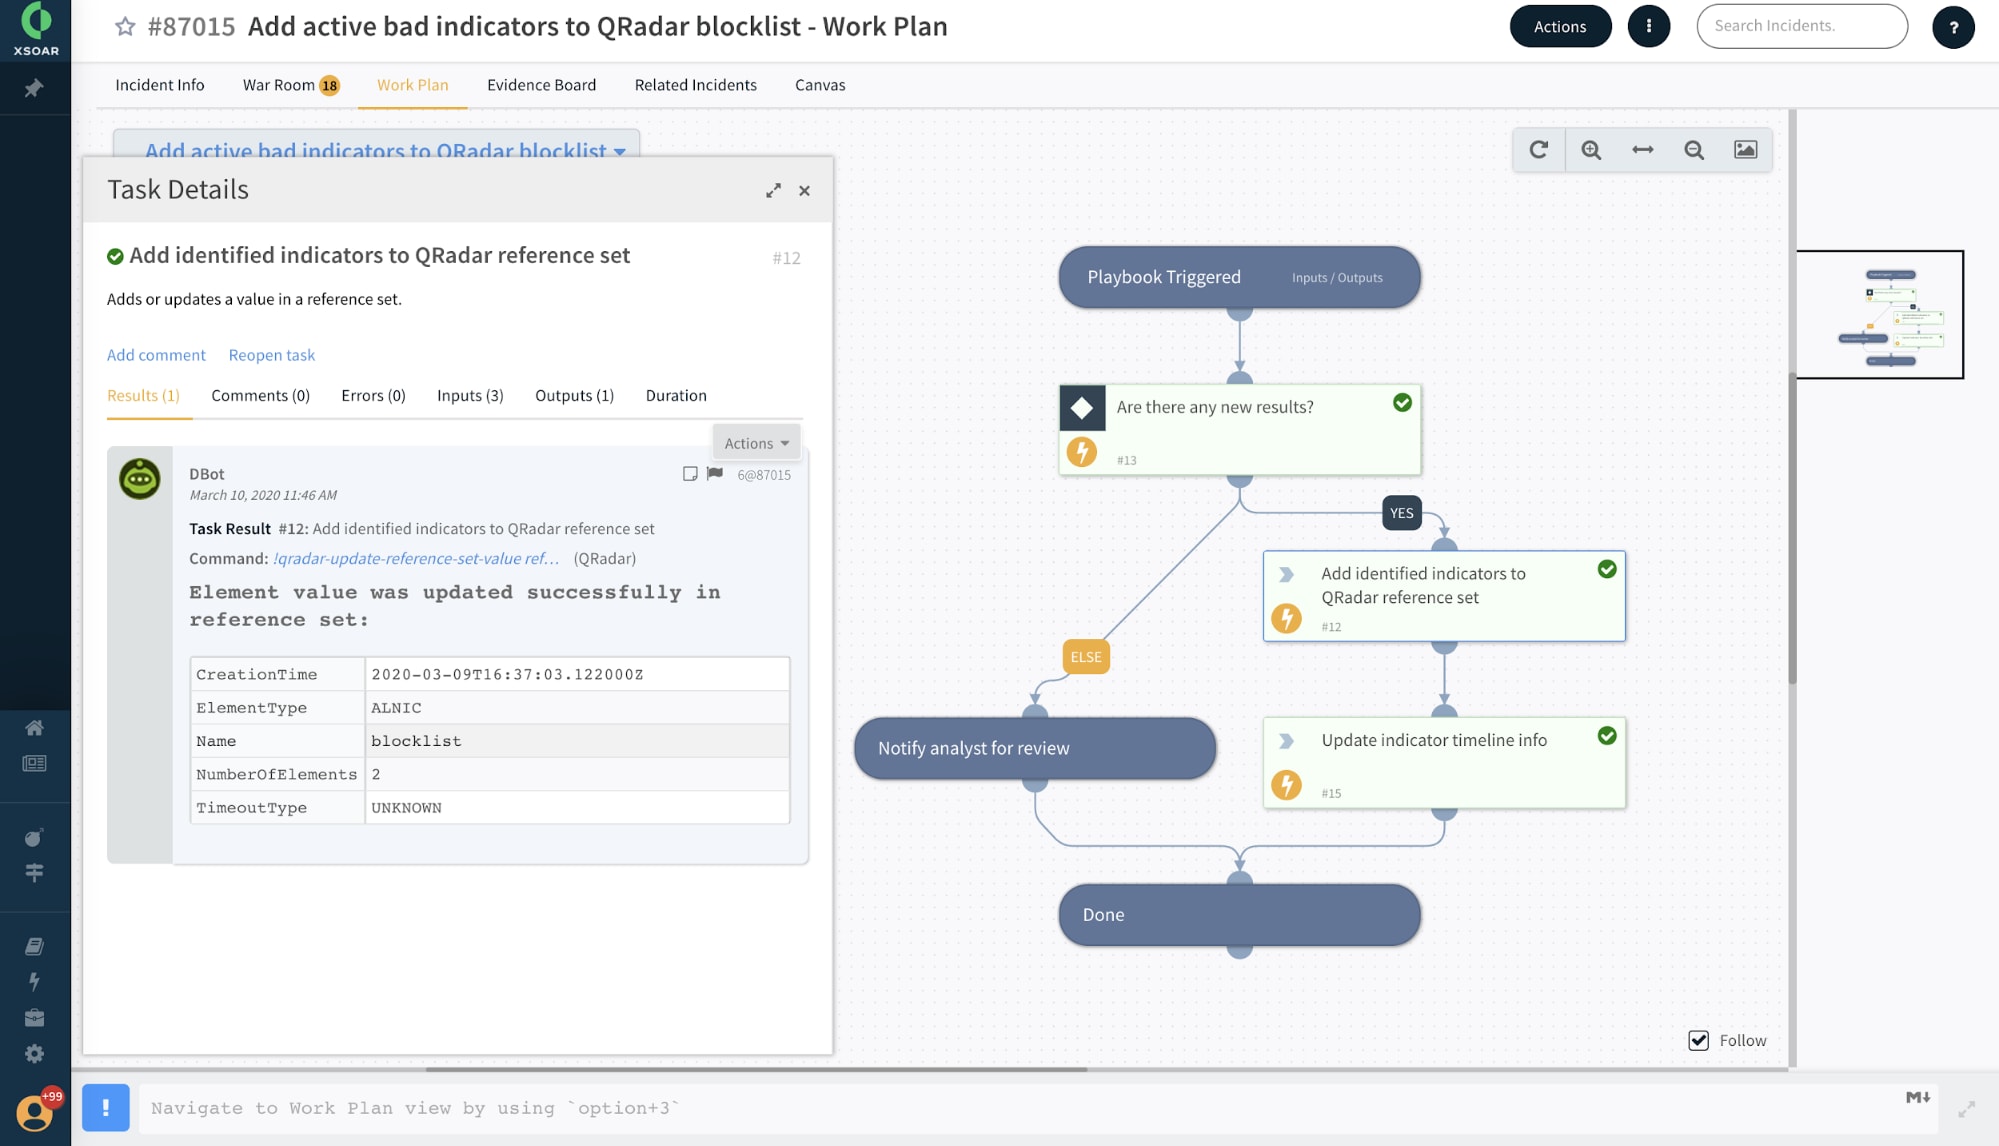Refresh the work plan canvas

pos(1538,150)
